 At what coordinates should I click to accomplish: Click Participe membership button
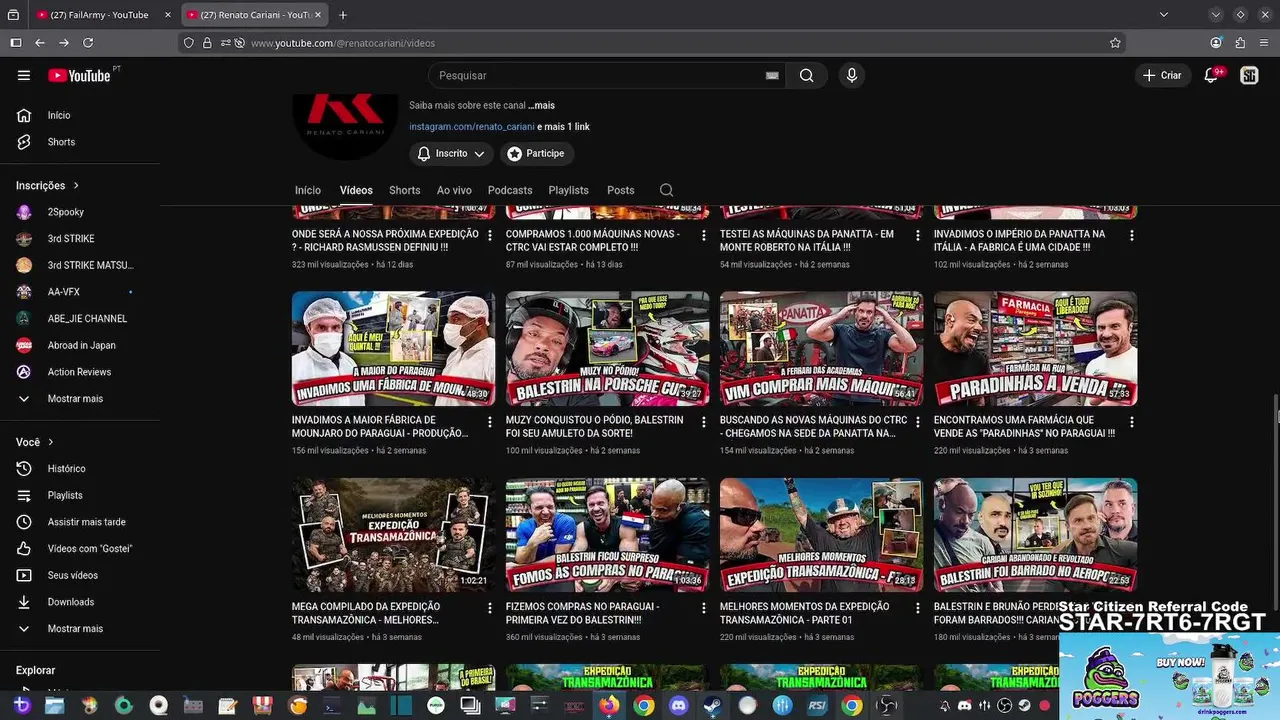(x=536, y=154)
